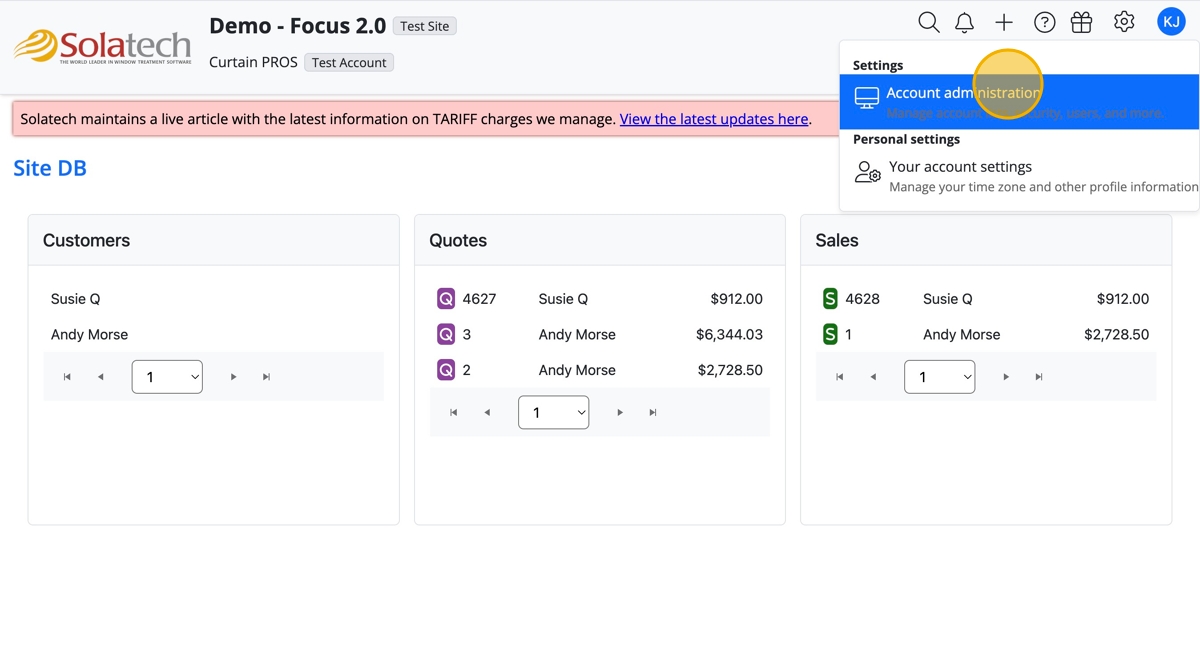Expand the Customers page number dropdown

(167, 377)
